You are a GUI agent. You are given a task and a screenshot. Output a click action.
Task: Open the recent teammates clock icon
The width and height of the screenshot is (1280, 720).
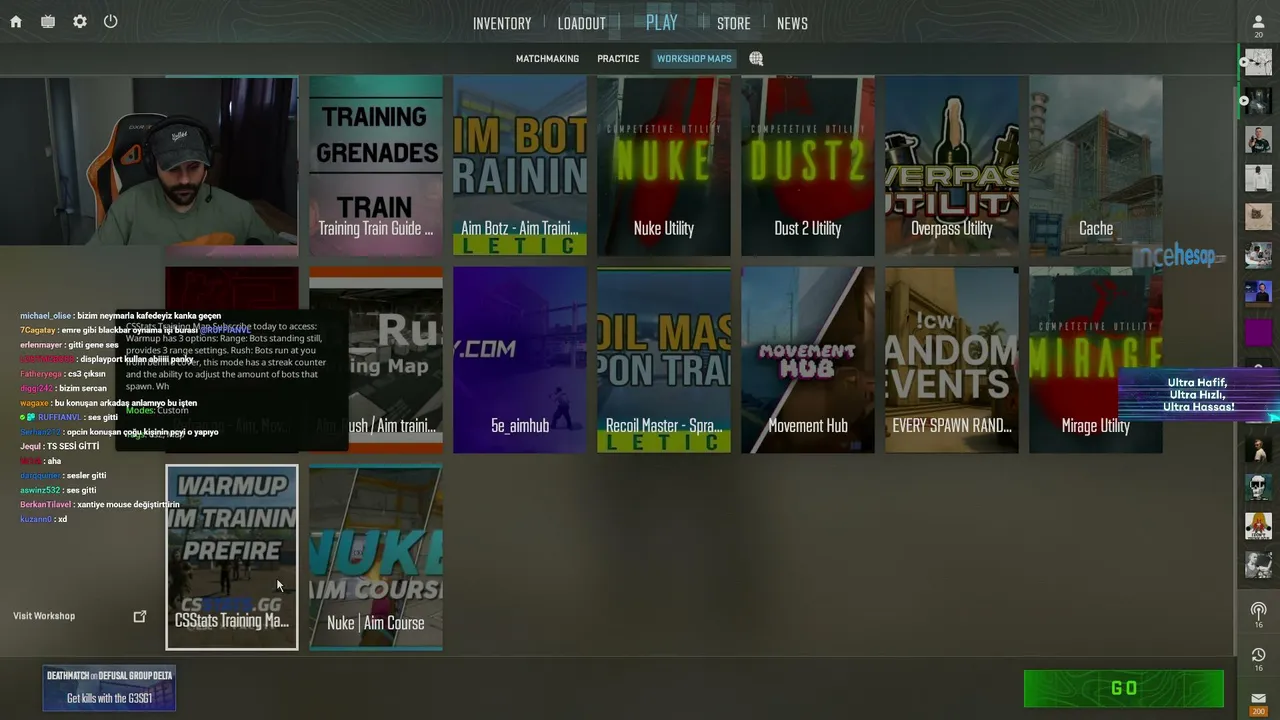1258,655
